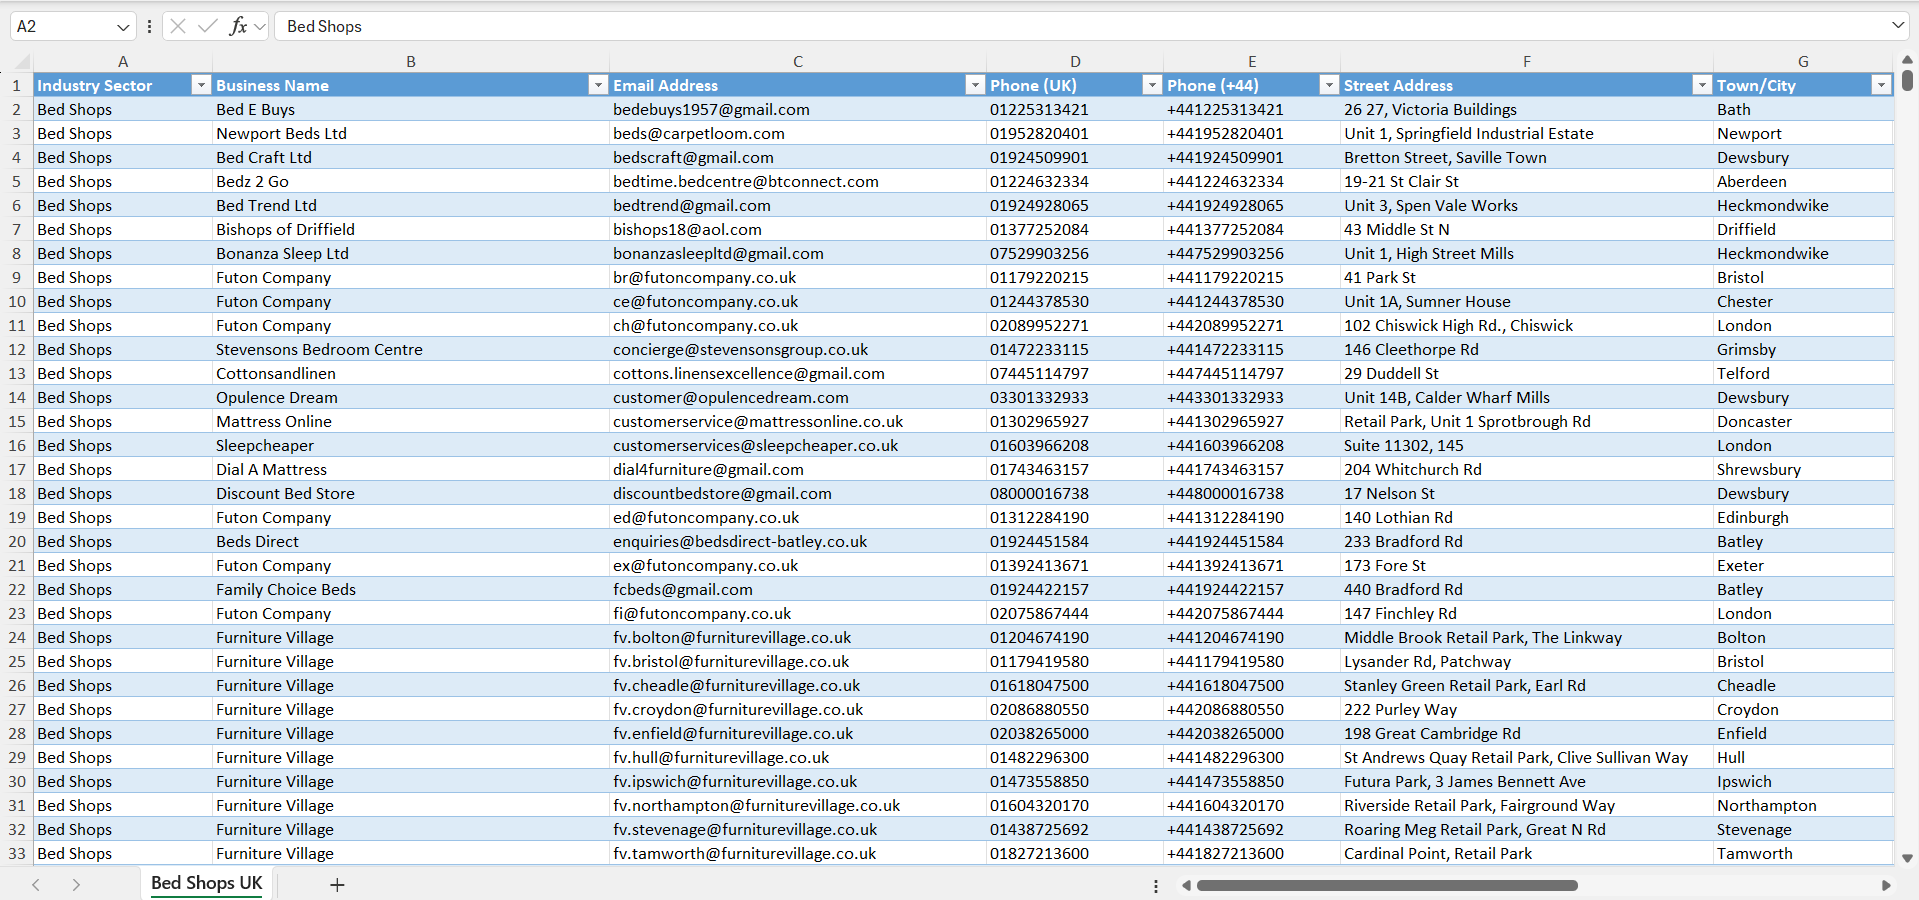Open the Business Name filter dropdown
Screen dimensions: 1919x900
point(598,85)
